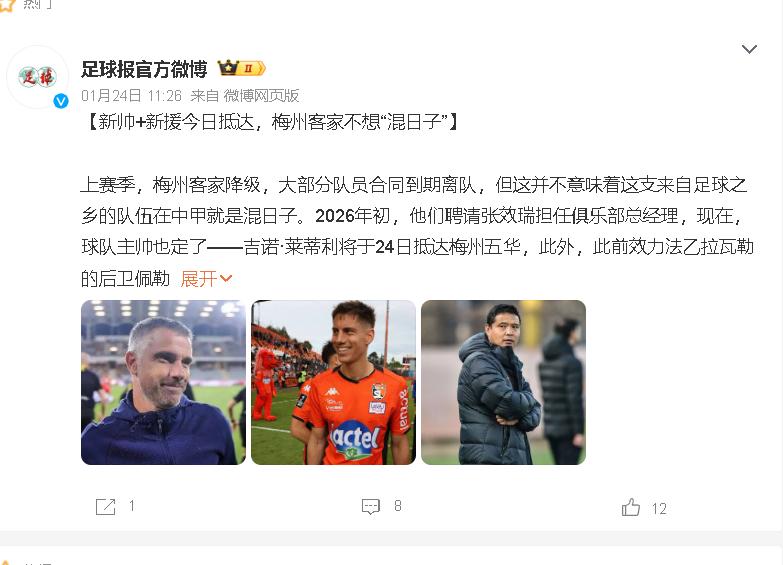783x565 pixels.
Task: Like the post with thumbs-up icon
Action: coord(631,507)
